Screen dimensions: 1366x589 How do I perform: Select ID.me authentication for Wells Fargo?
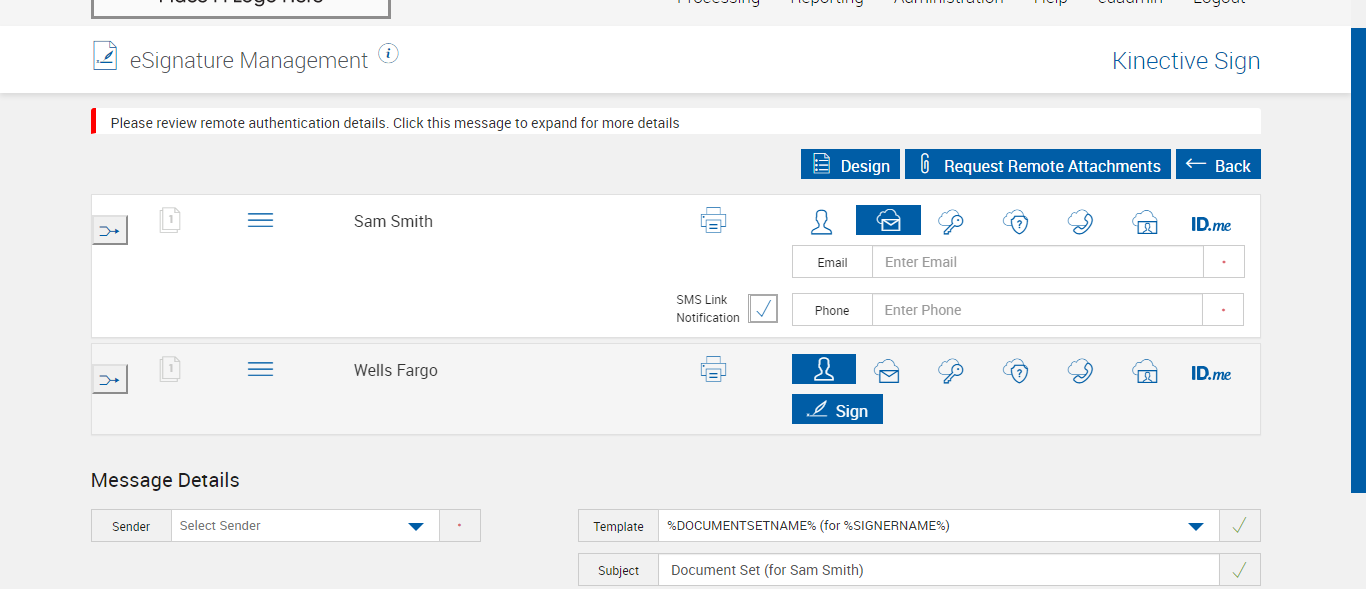(x=1211, y=373)
